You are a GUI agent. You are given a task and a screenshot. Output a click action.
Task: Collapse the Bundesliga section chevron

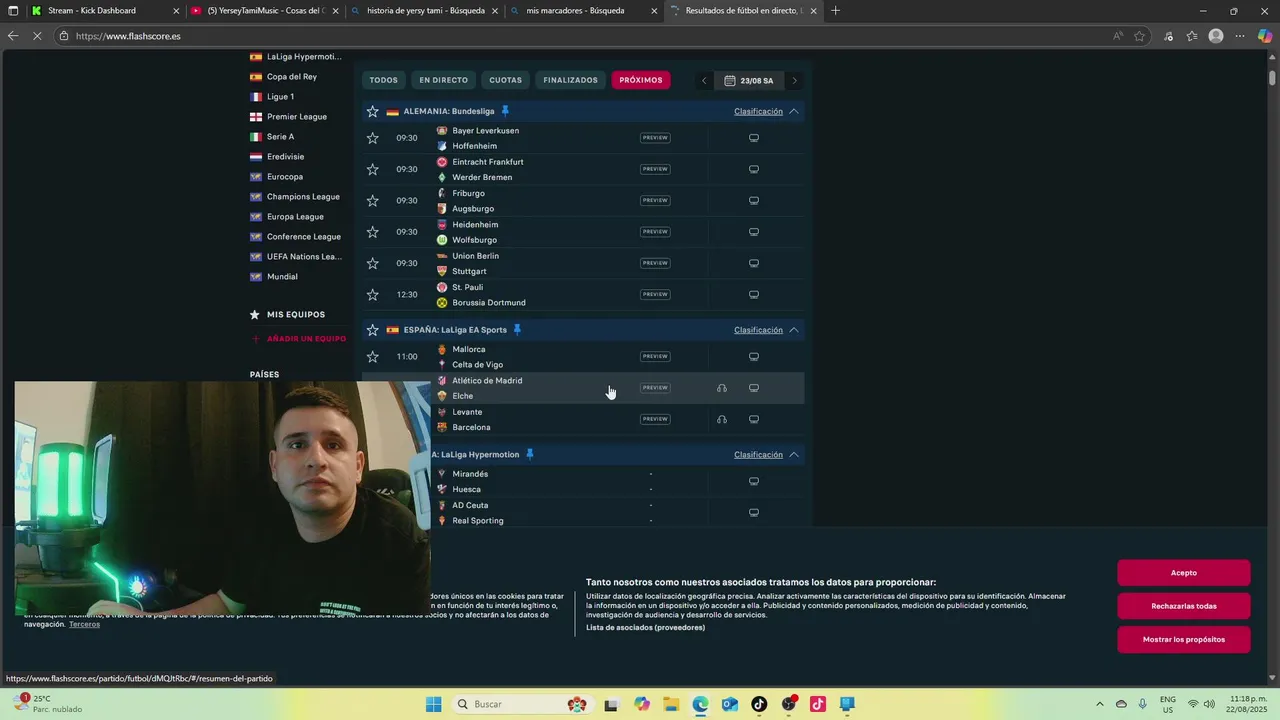[x=794, y=111]
